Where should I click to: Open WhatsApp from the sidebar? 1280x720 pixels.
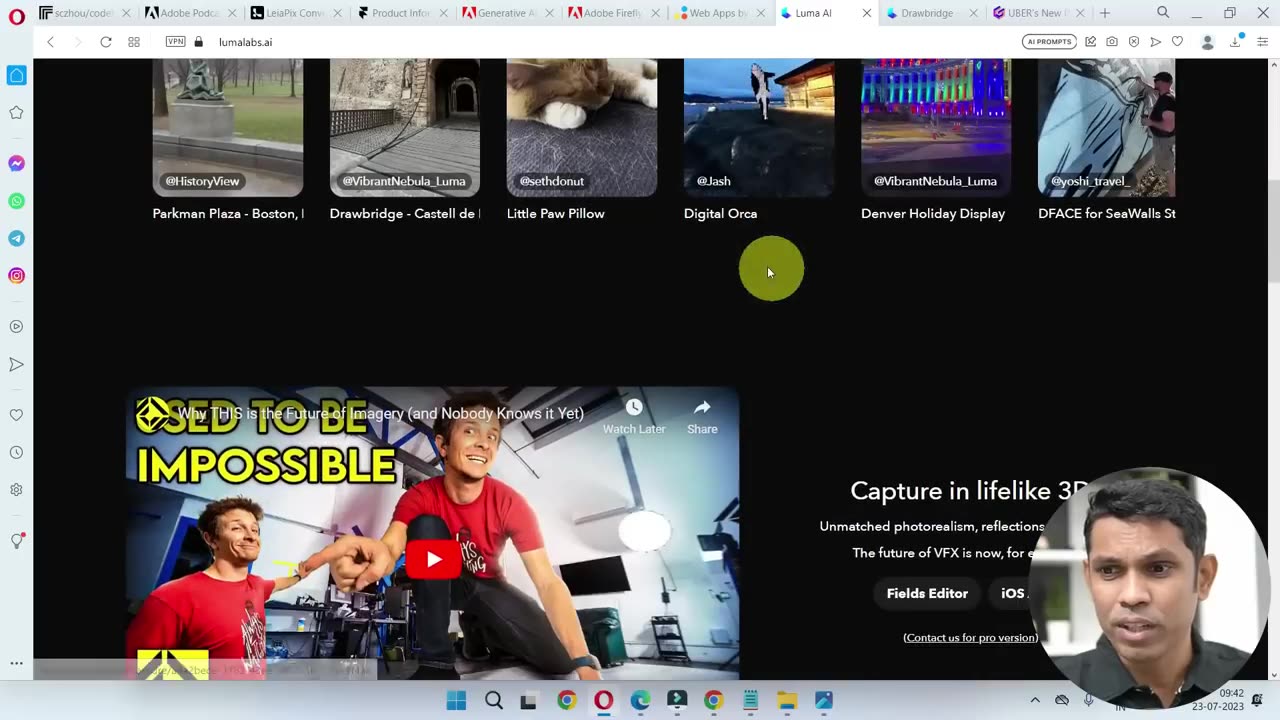(16, 201)
